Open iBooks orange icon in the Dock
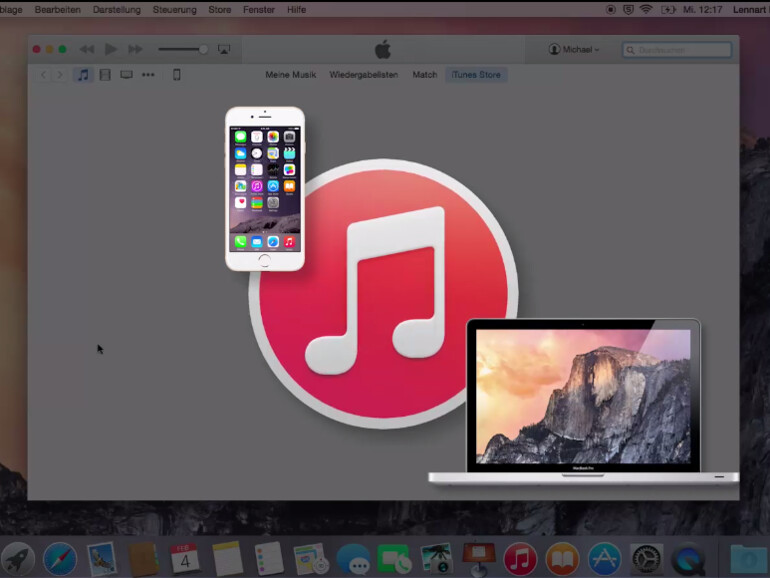The height and width of the screenshot is (578, 770). click(562, 559)
